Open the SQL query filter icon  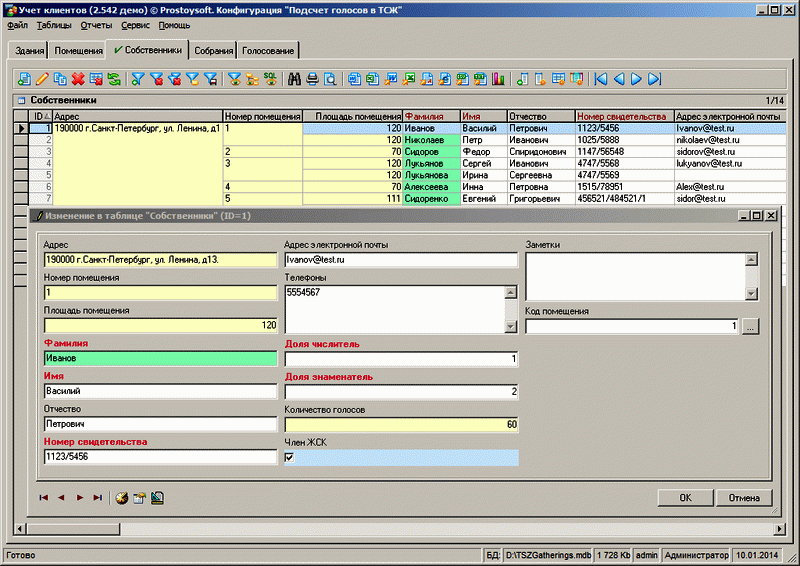269,79
